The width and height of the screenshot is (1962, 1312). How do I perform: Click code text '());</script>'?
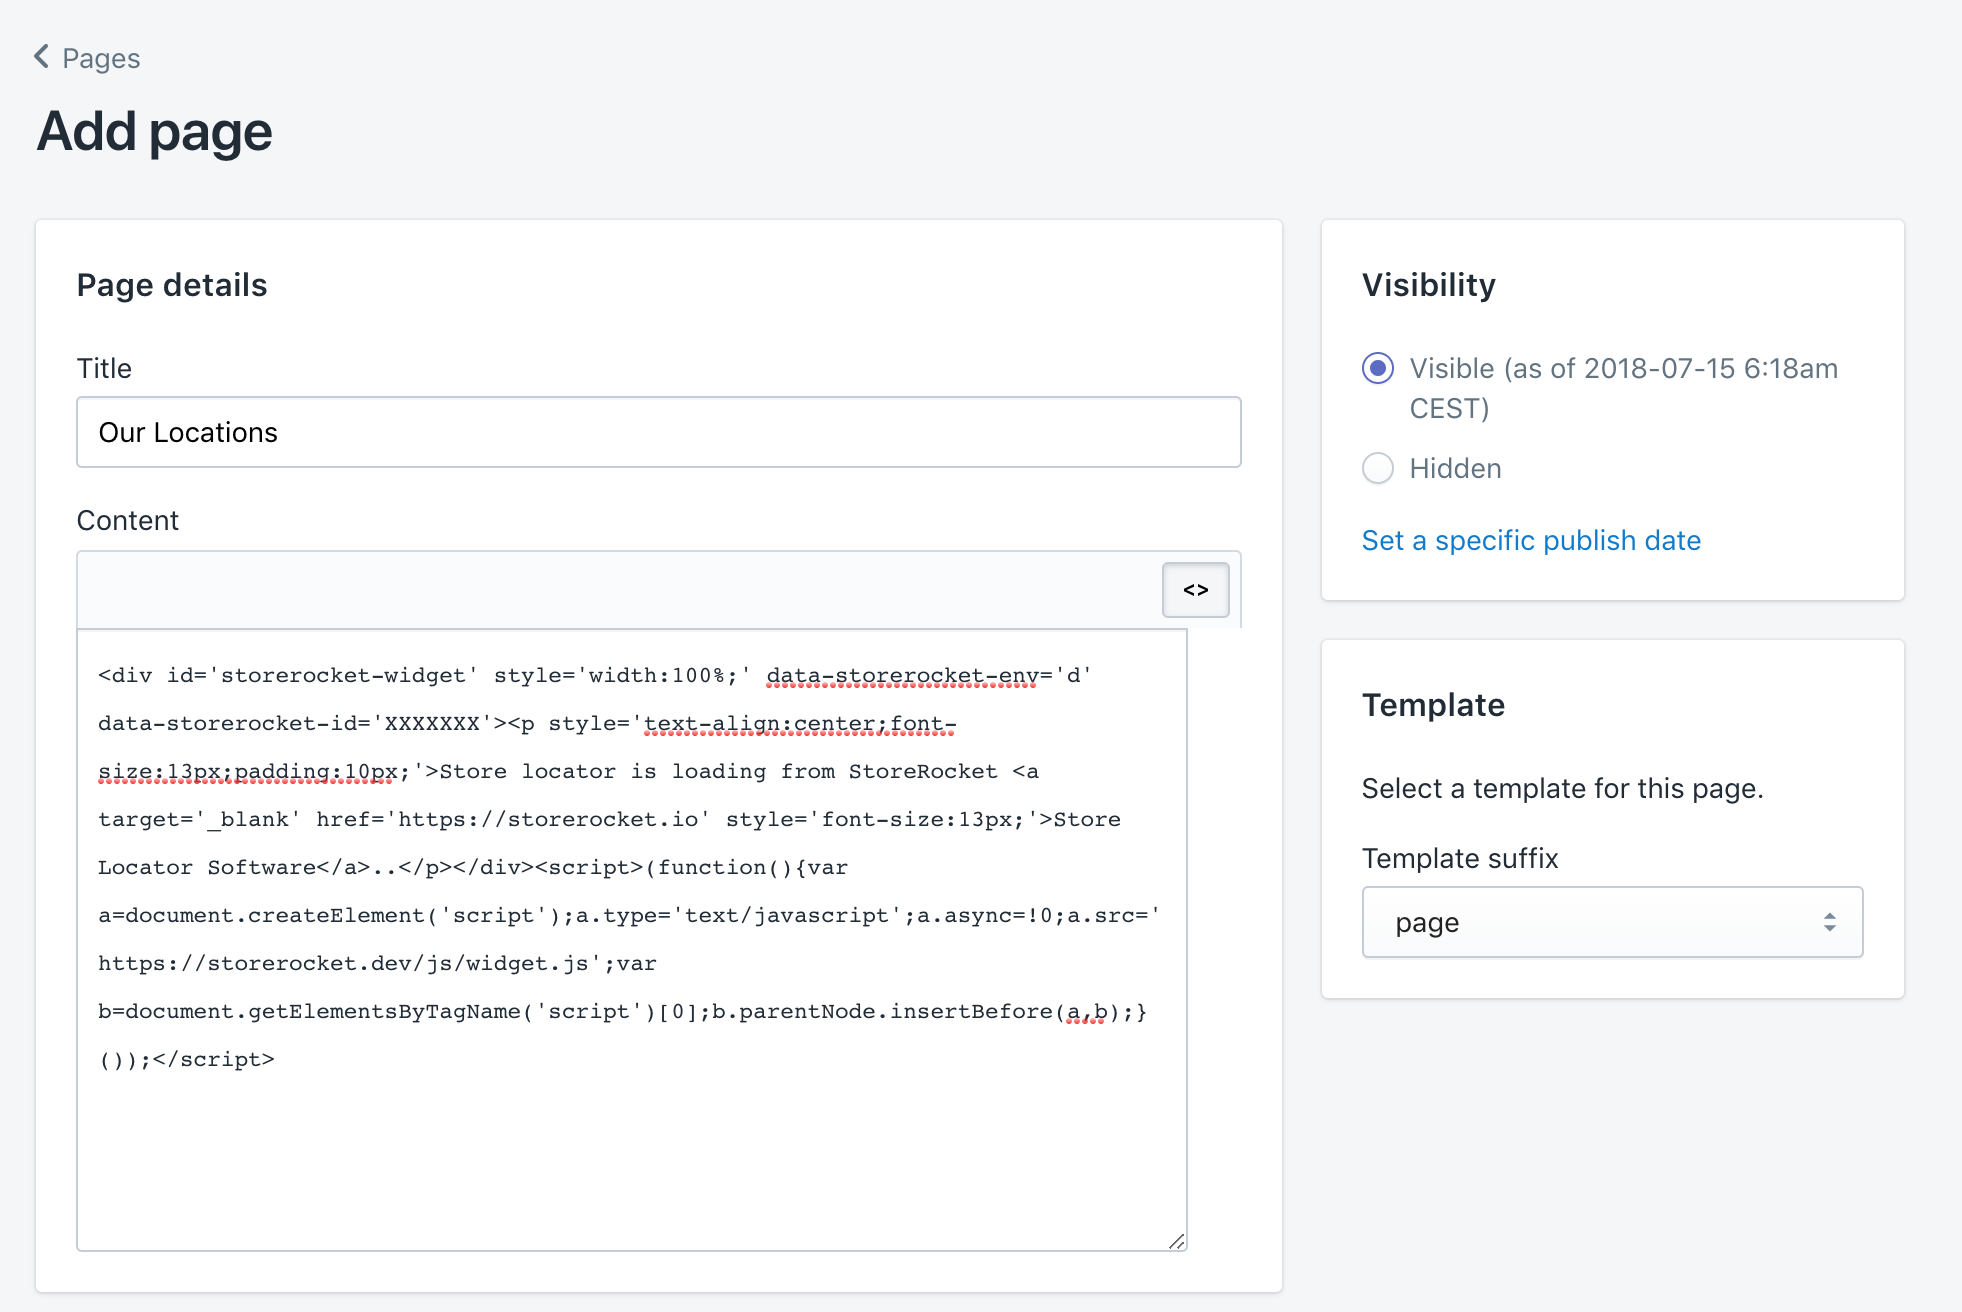click(x=186, y=1060)
